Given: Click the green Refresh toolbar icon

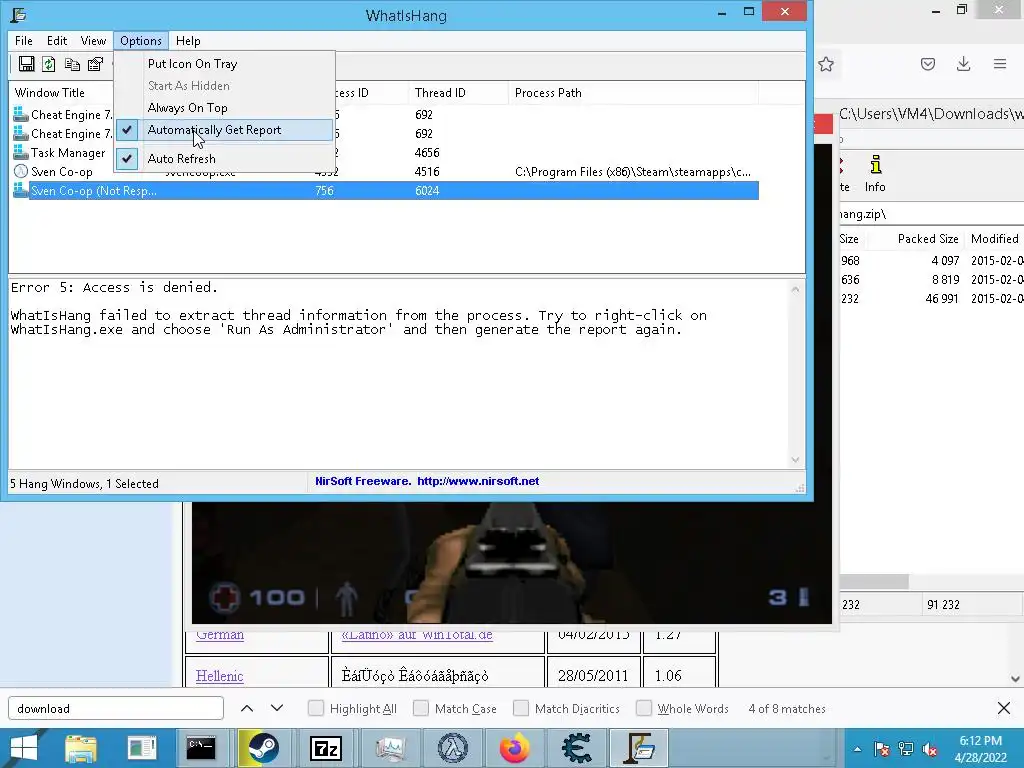Looking at the screenshot, I should point(49,64).
